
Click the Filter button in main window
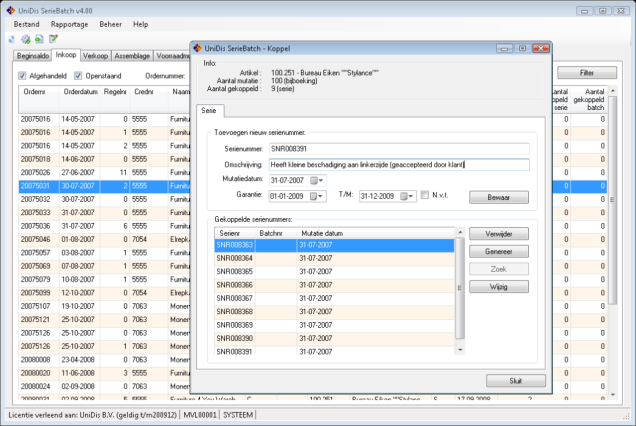(587, 73)
